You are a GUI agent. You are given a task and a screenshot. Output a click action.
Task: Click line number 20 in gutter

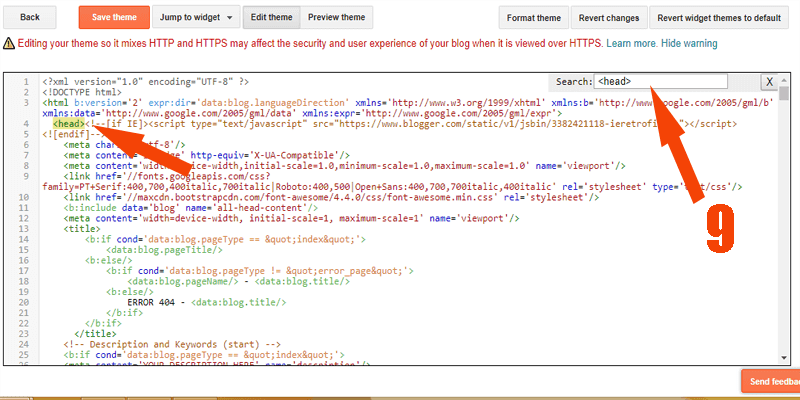(x=24, y=302)
